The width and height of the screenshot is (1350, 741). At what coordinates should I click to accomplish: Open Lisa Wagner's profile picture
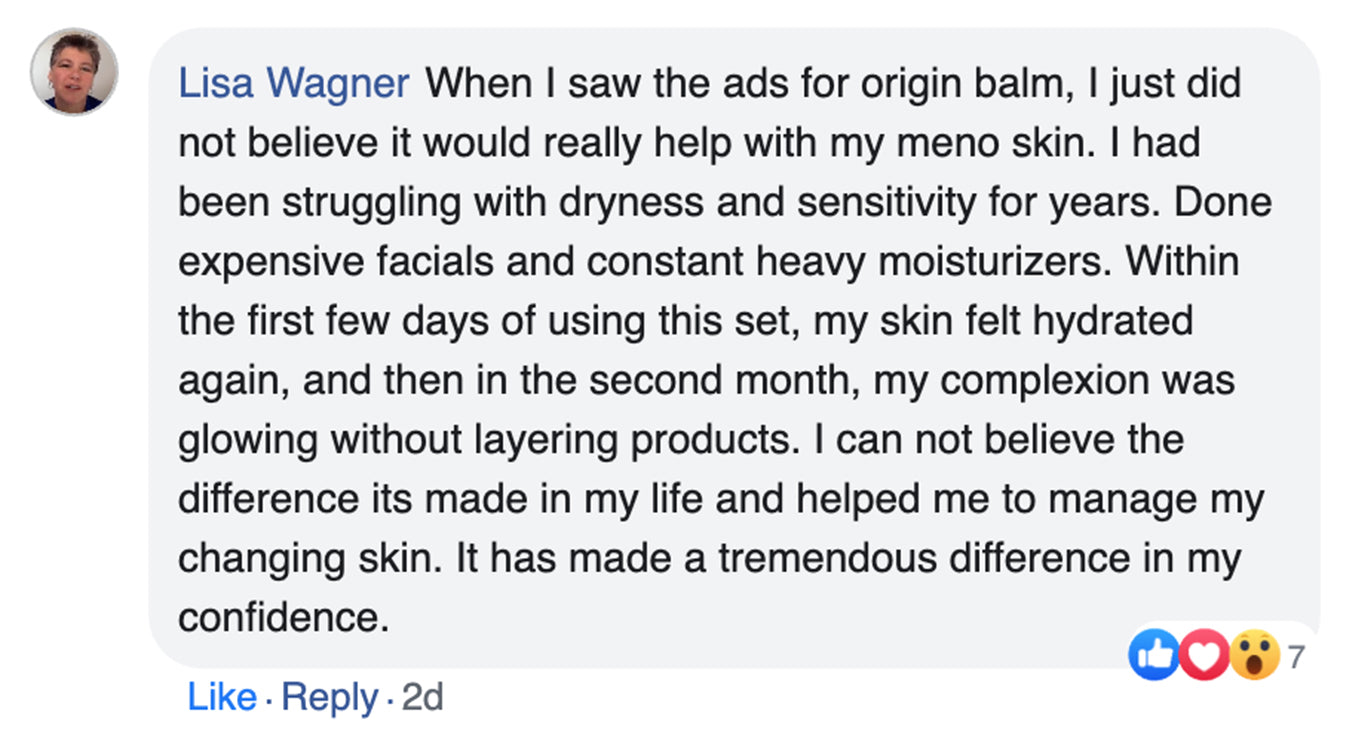click(x=74, y=72)
